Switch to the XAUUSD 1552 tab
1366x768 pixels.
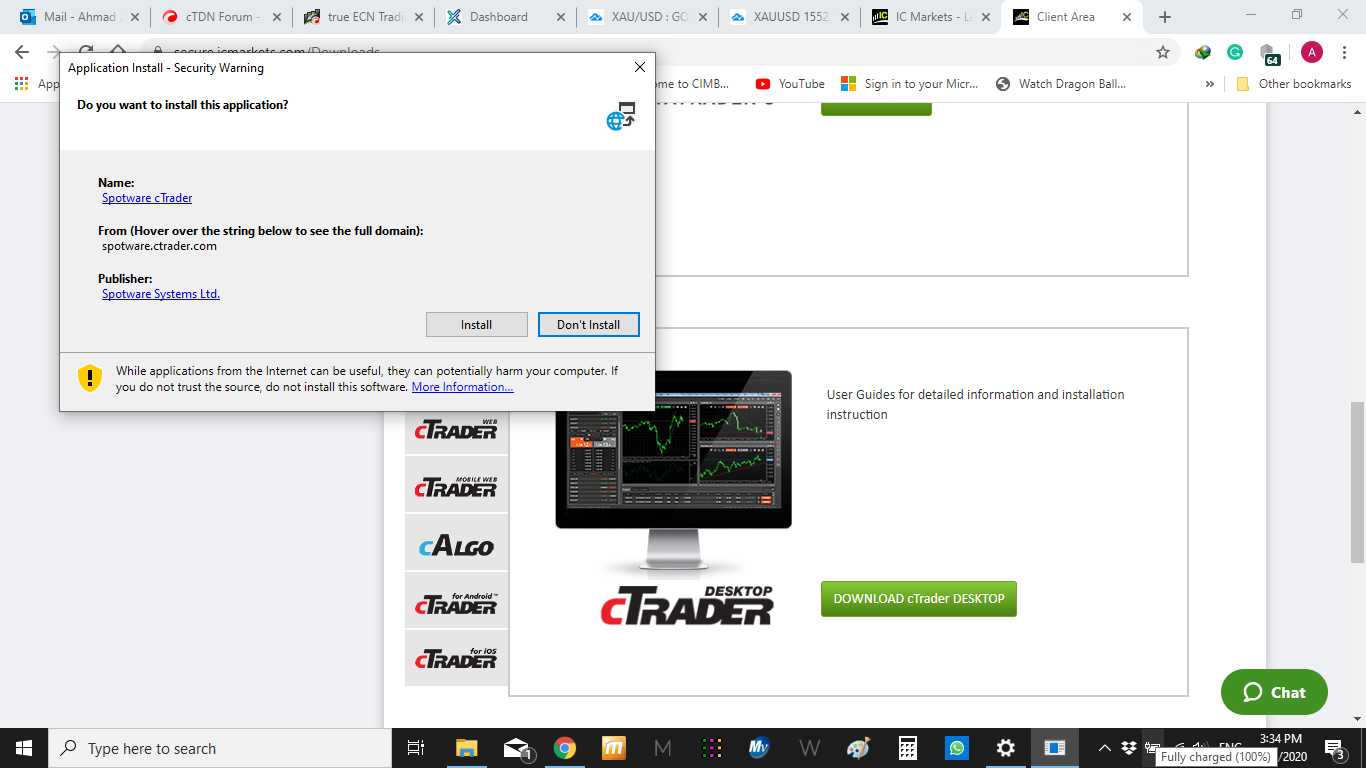point(790,17)
